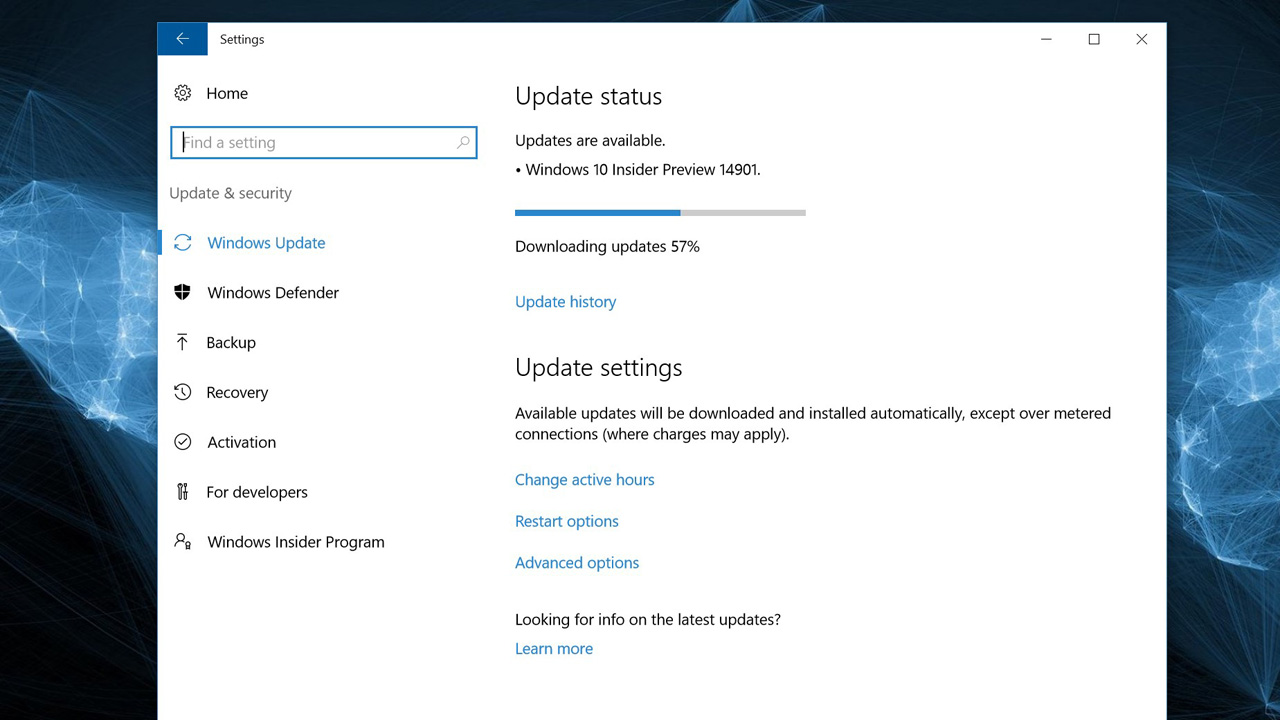Image resolution: width=1280 pixels, height=720 pixels.
Task: Open Restart options
Action: [566, 521]
